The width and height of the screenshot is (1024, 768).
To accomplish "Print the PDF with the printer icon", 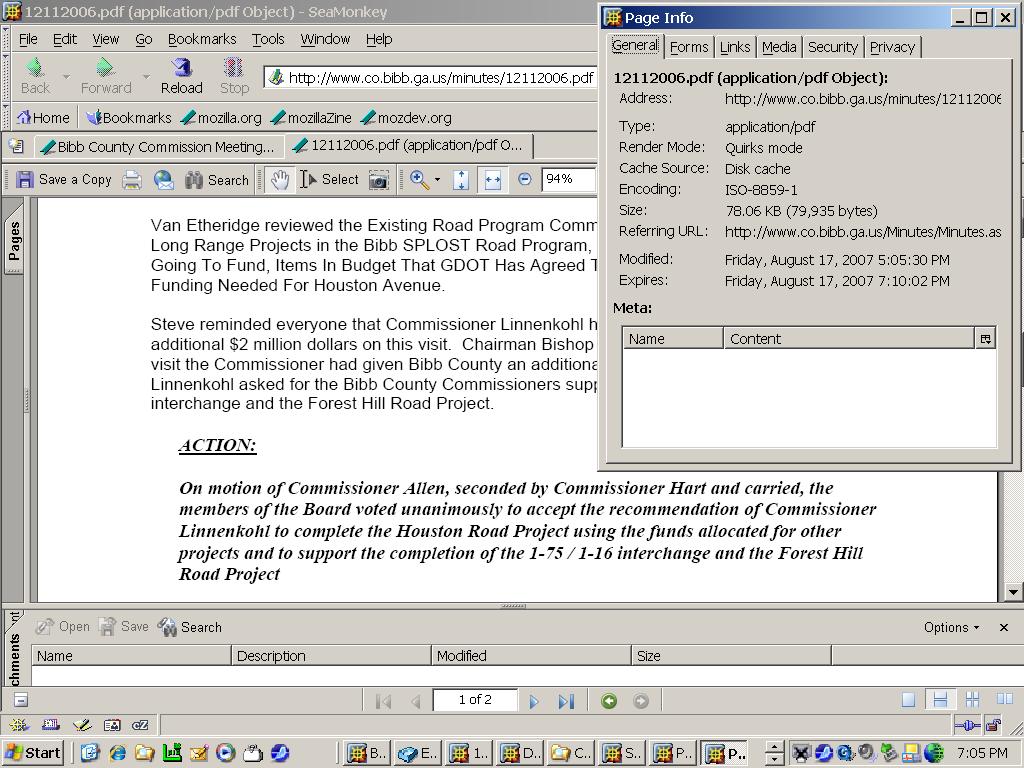I will [132, 180].
